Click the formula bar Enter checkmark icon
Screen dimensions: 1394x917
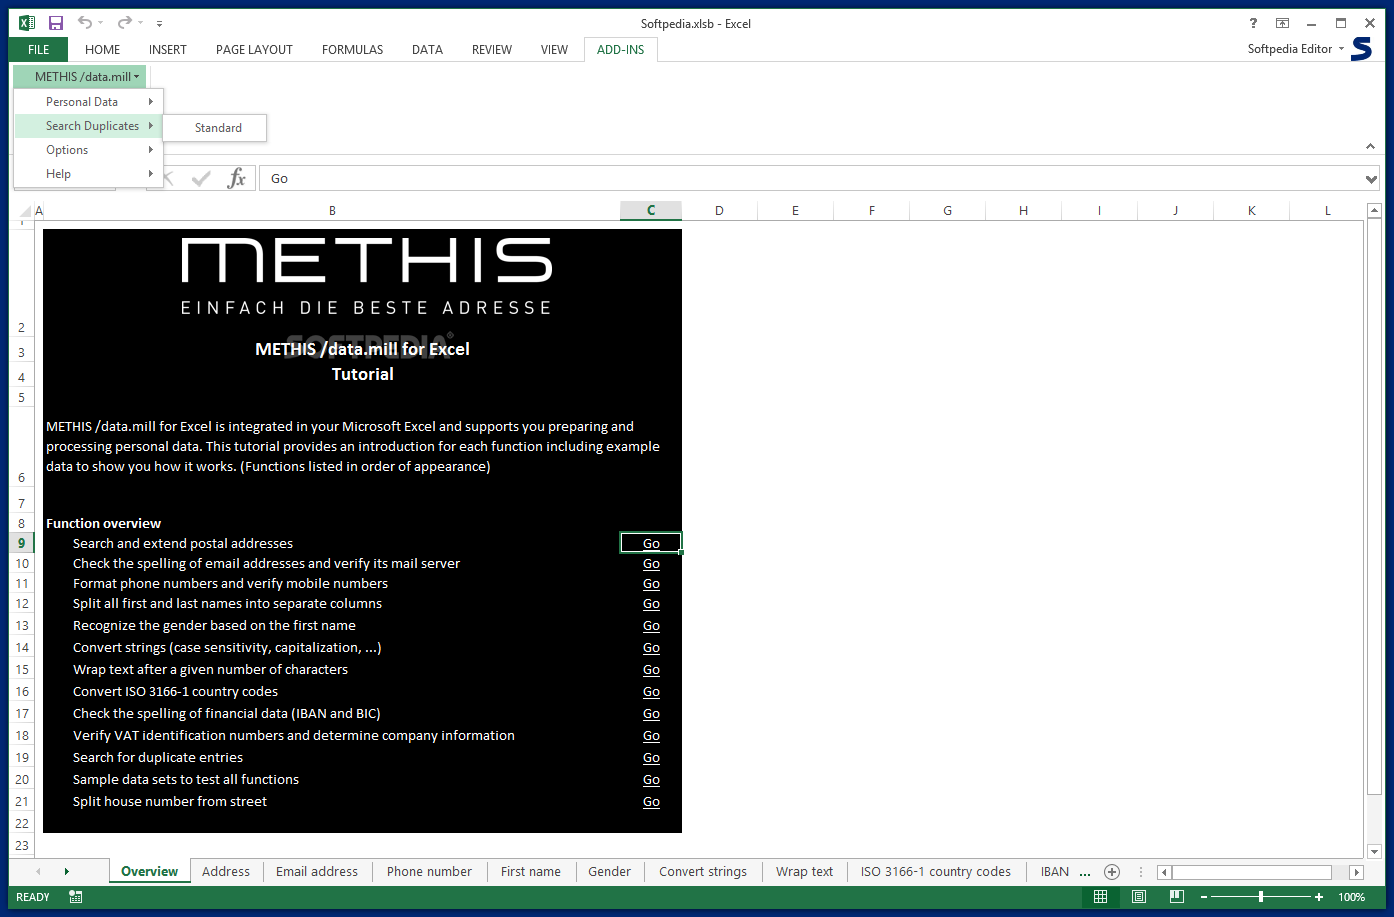tap(201, 178)
